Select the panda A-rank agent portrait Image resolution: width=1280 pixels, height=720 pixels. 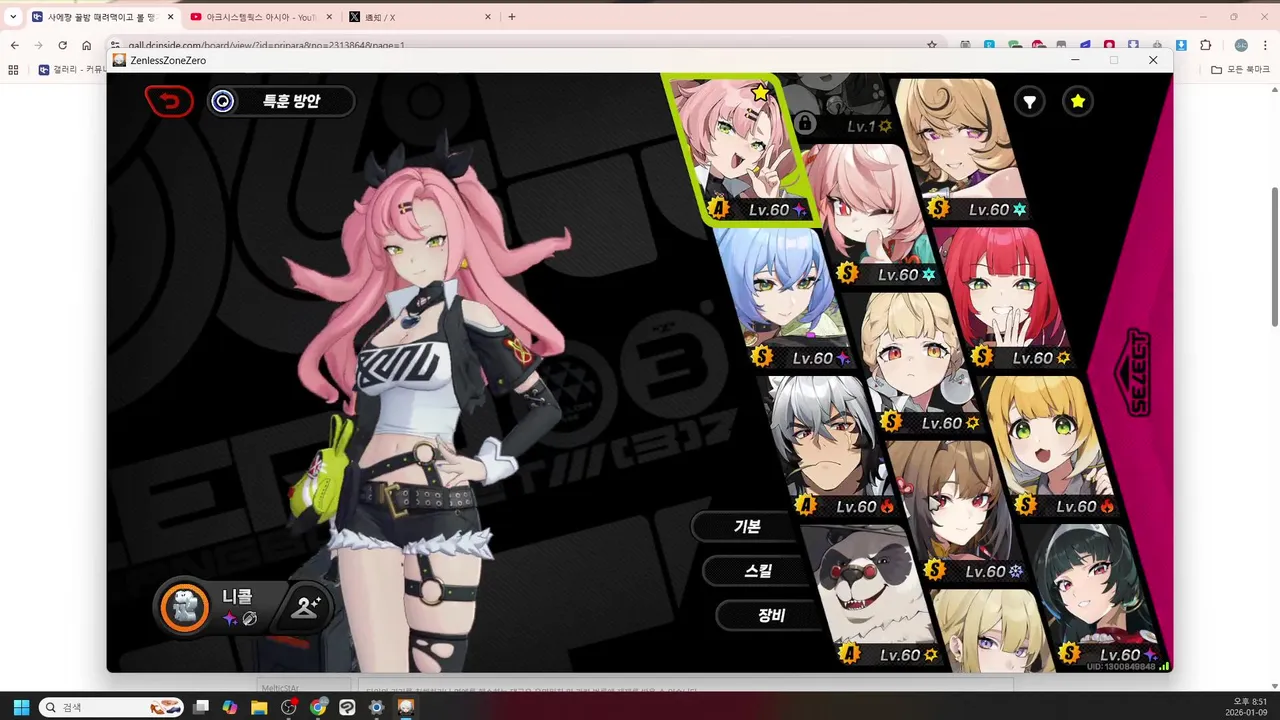[x=872, y=595]
